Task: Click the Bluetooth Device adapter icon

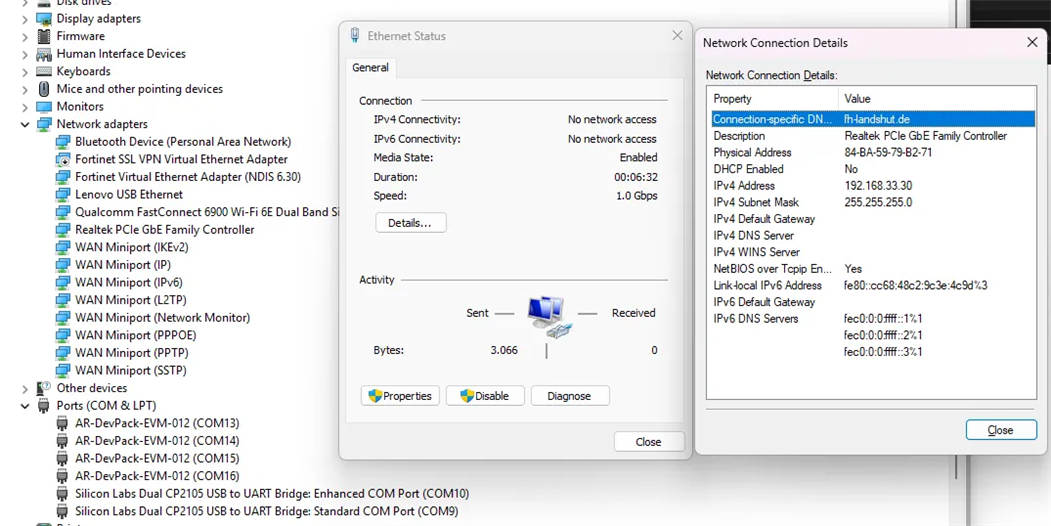Action: click(63, 142)
